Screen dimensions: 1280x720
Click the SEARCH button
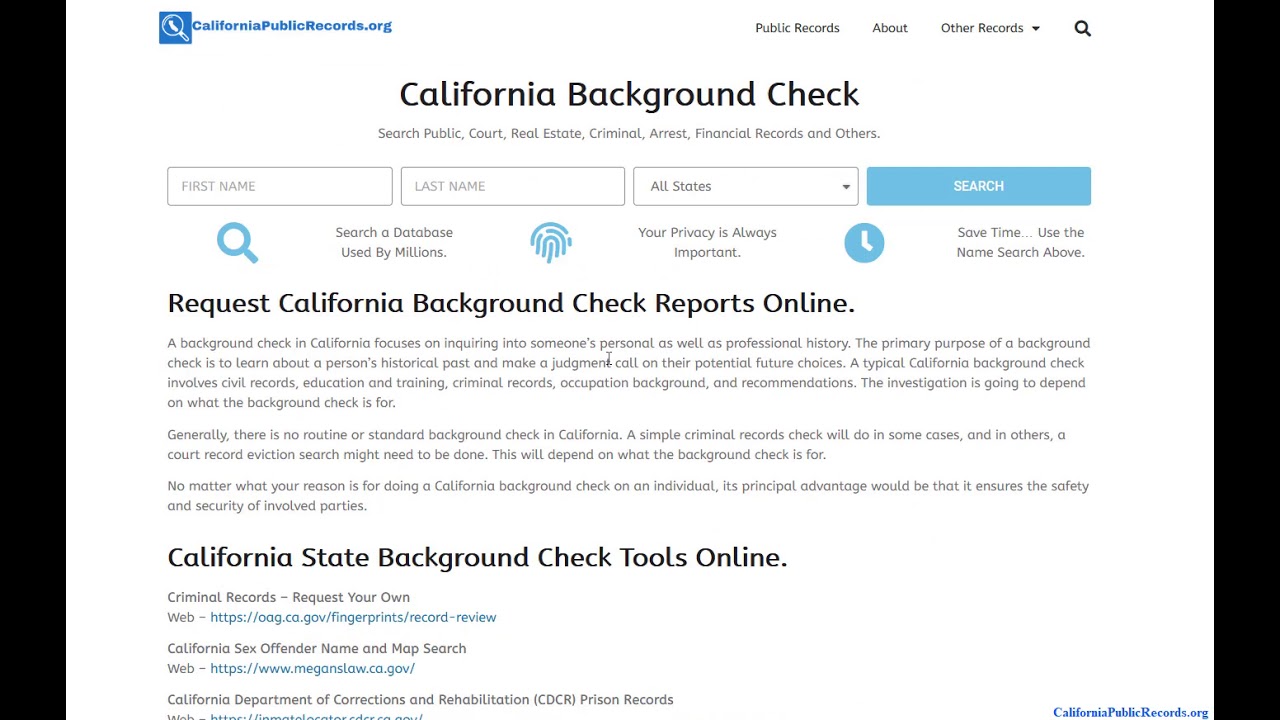[x=978, y=186]
